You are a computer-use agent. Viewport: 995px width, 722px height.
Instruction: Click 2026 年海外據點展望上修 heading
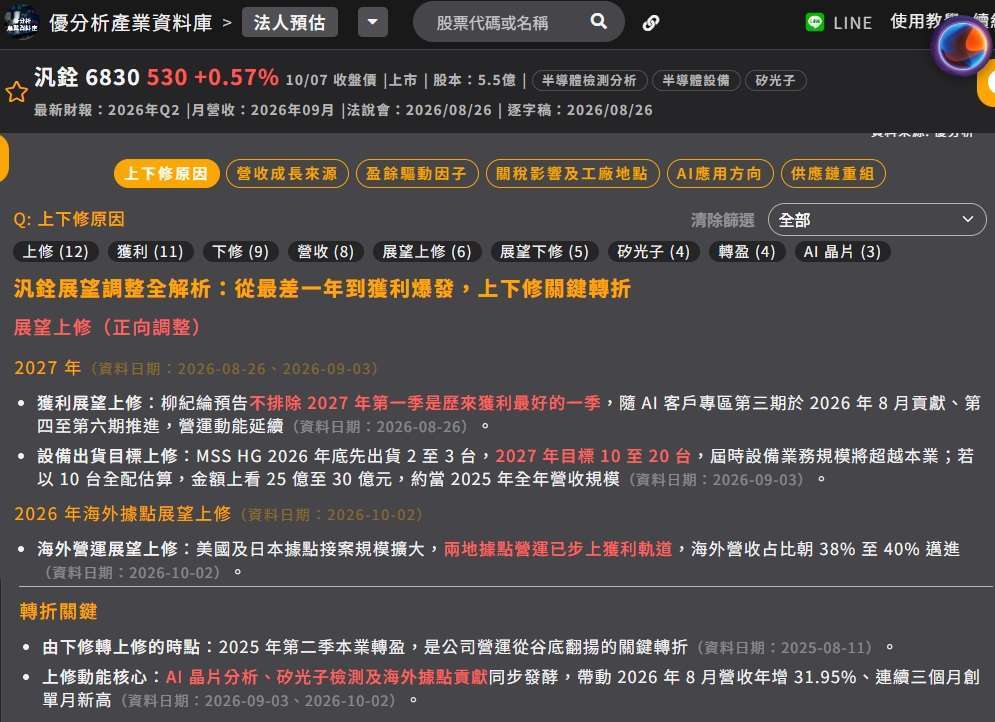click(122, 514)
